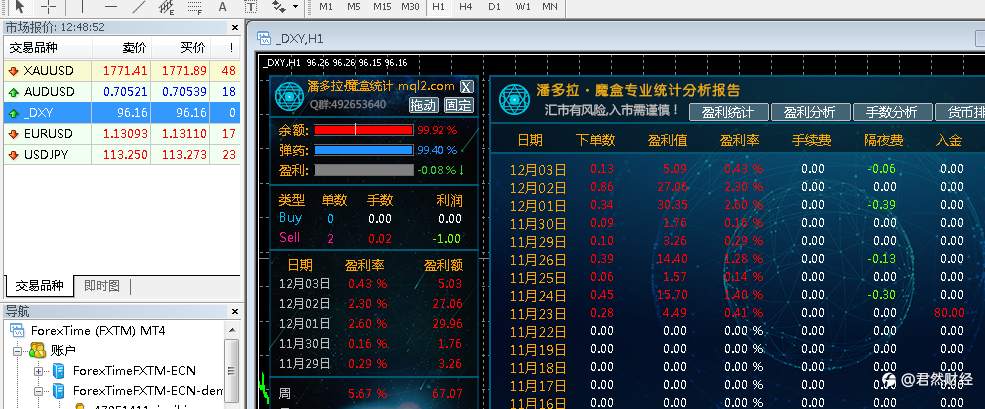Screen dimensions: 985x409
Task: Switch chart to H4 timeframe
Action: pyautogui.click(x=465, y=6)
